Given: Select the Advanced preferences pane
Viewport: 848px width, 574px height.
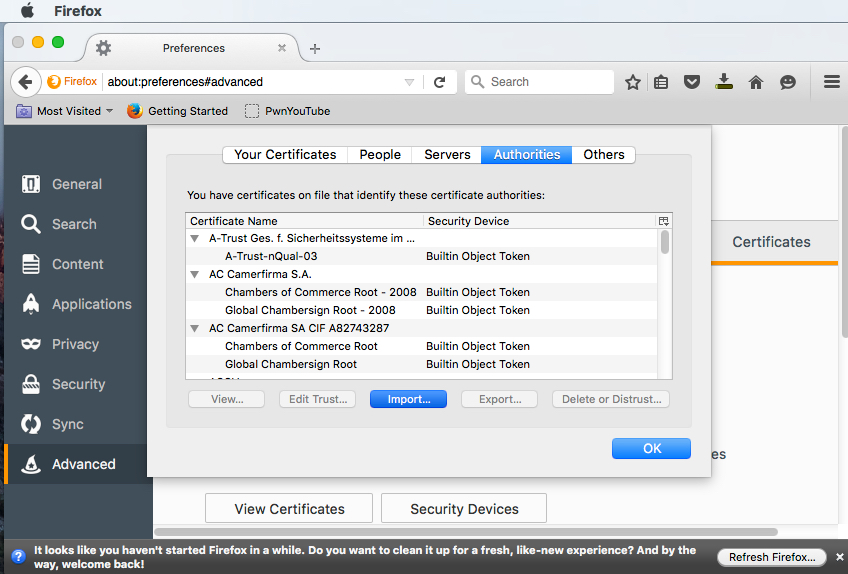Looking at the screenshot, I should tap(76, 464).
